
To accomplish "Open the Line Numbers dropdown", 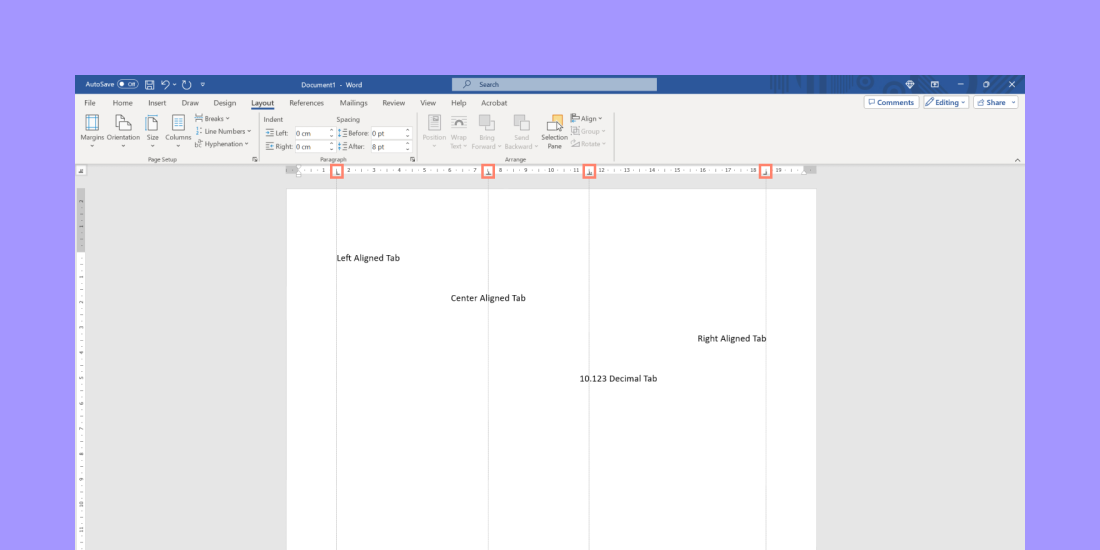I will (223, 131).
